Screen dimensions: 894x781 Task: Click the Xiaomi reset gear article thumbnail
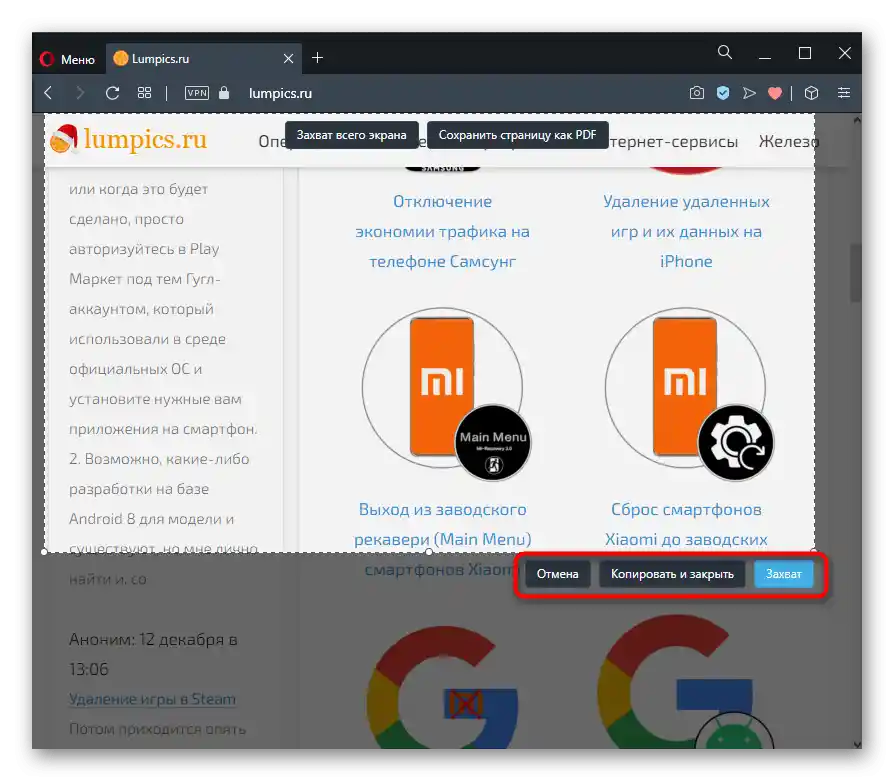tap(689, 393)
